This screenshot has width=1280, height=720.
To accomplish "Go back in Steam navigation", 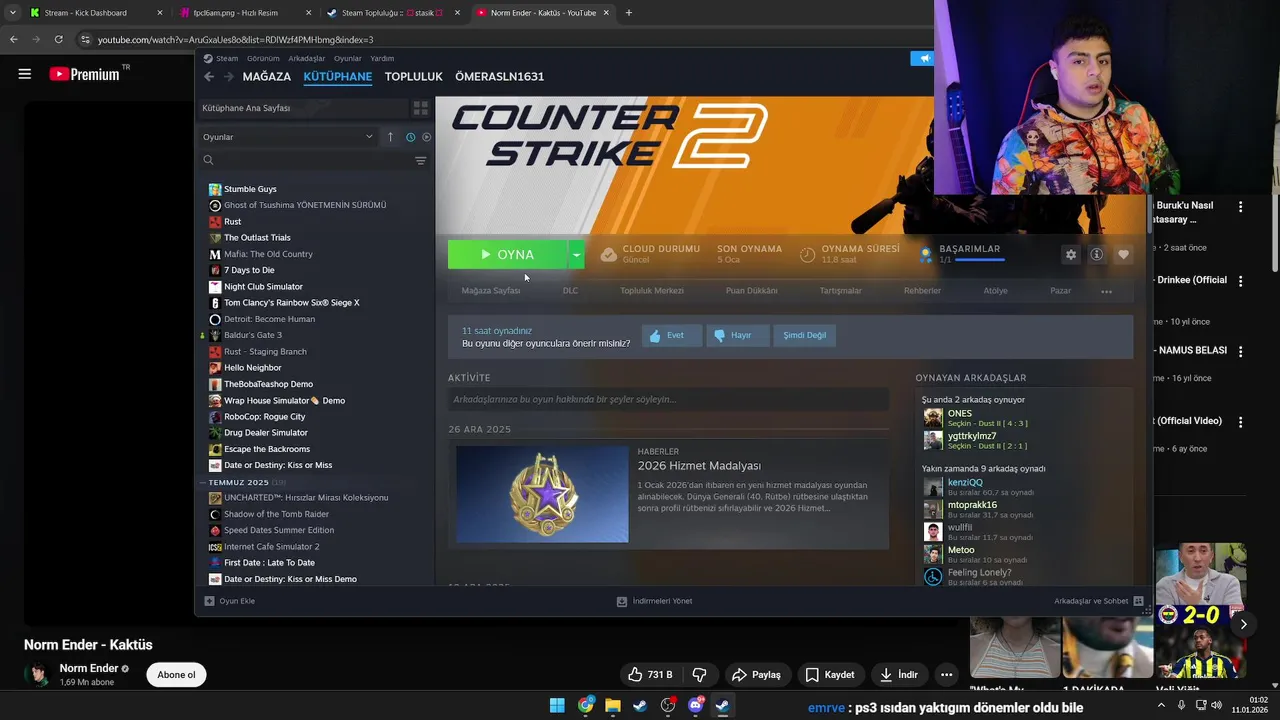I will coord(209,76).
